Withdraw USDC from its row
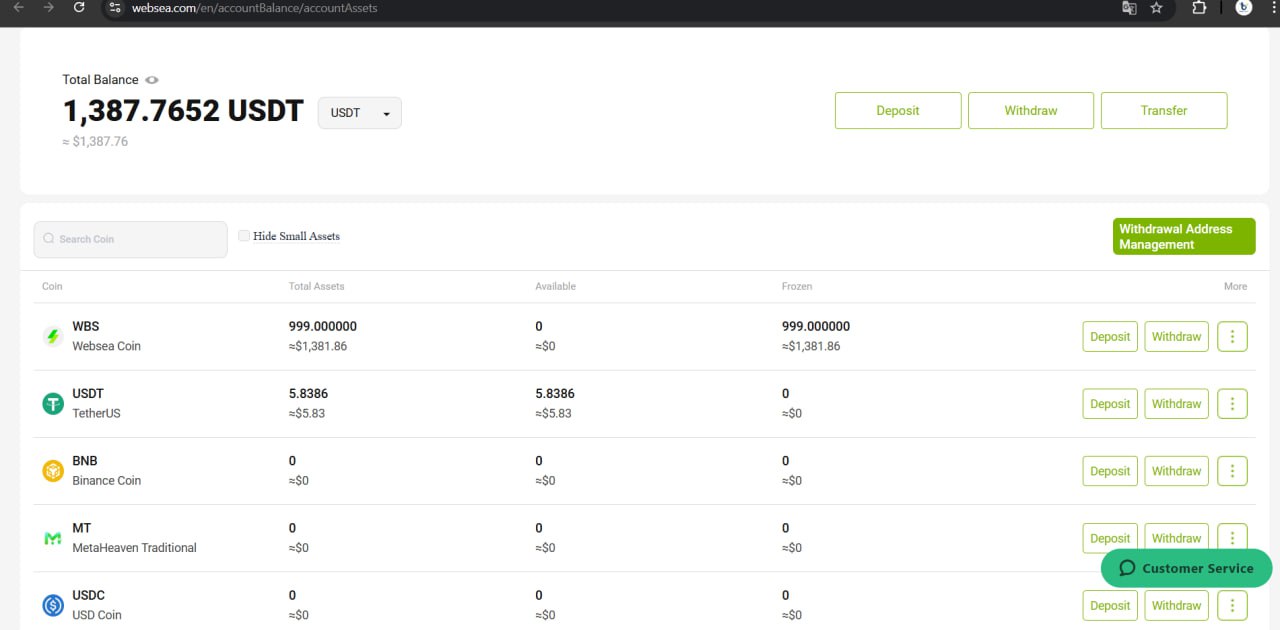The image size is (1280, 630). [1176, 605]
